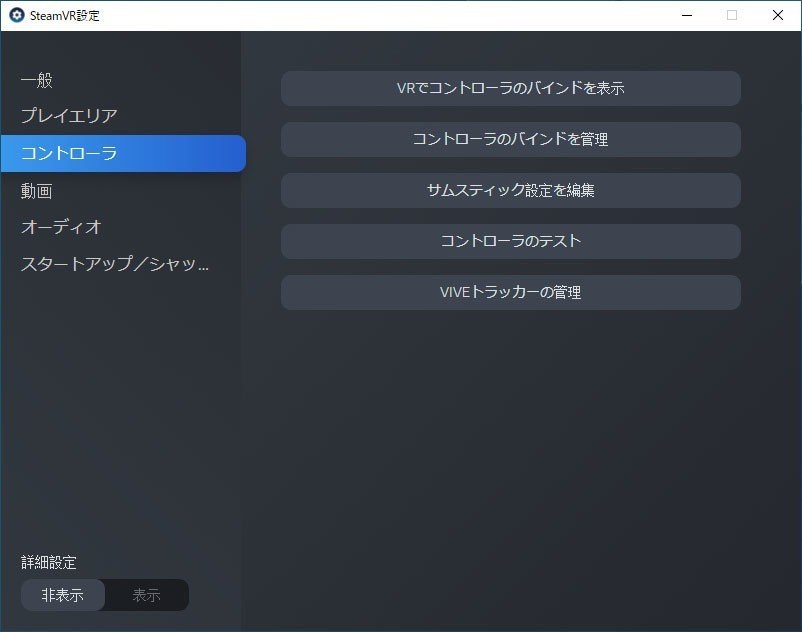Click サムスティック設定を編集 button

(510, 190)
